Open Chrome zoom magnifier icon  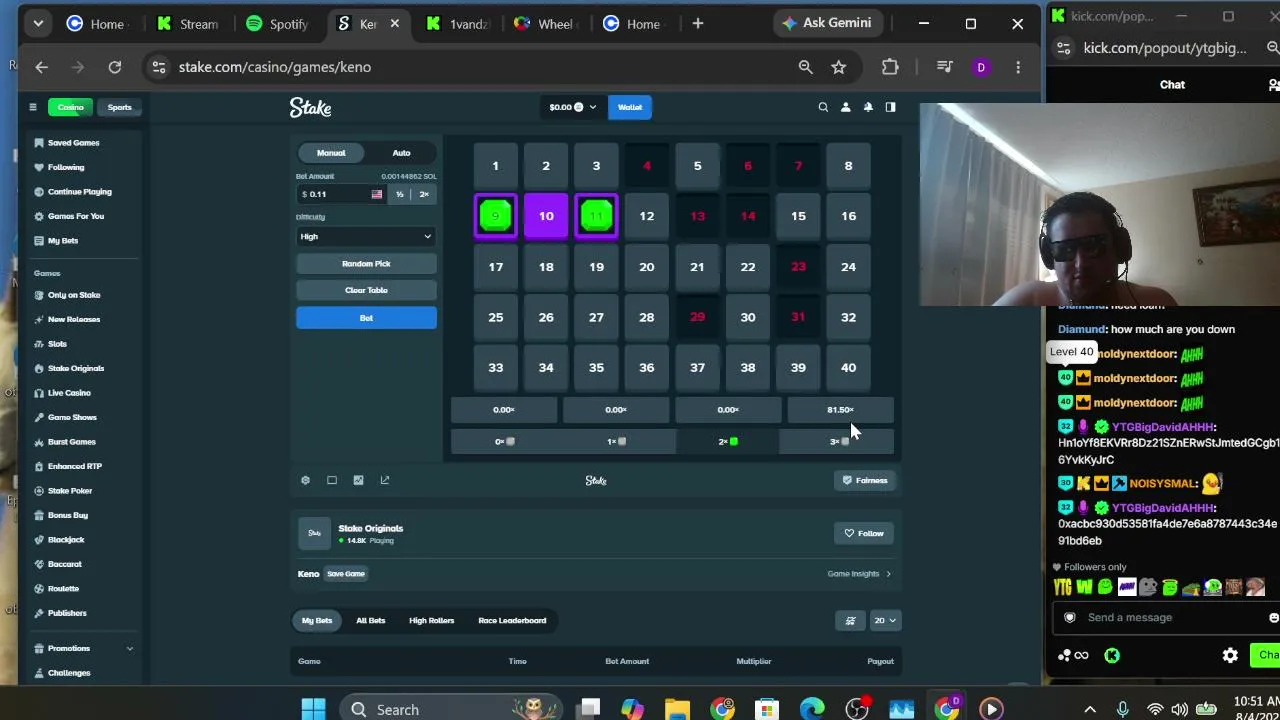tap(805, 67)
